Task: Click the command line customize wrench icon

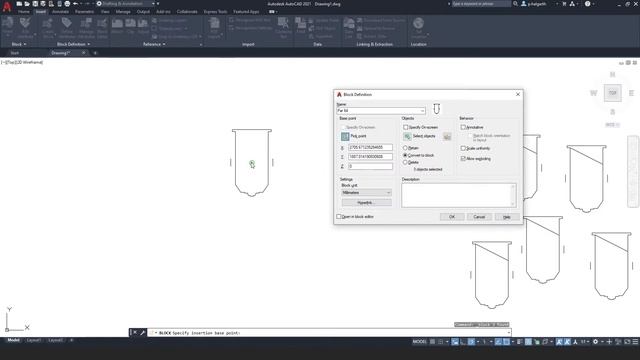Action: [x=142, y=333]
